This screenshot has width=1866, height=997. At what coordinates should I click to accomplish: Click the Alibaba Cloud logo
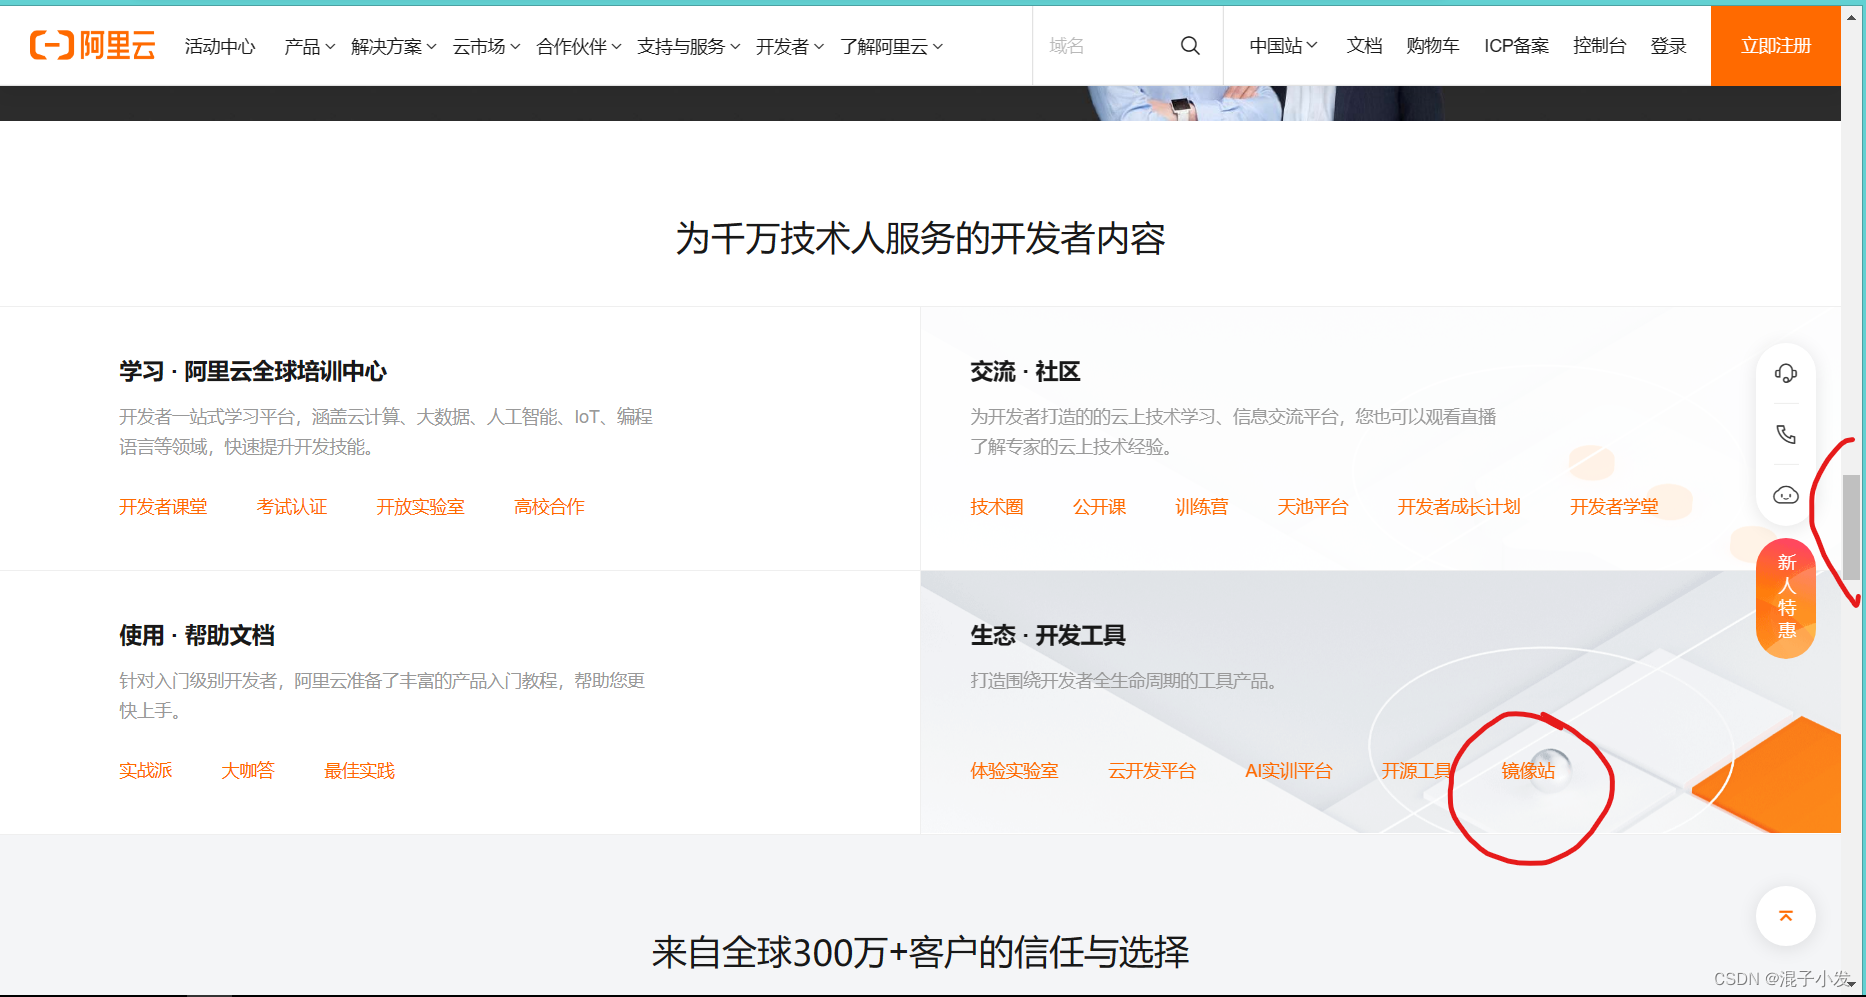92,45
